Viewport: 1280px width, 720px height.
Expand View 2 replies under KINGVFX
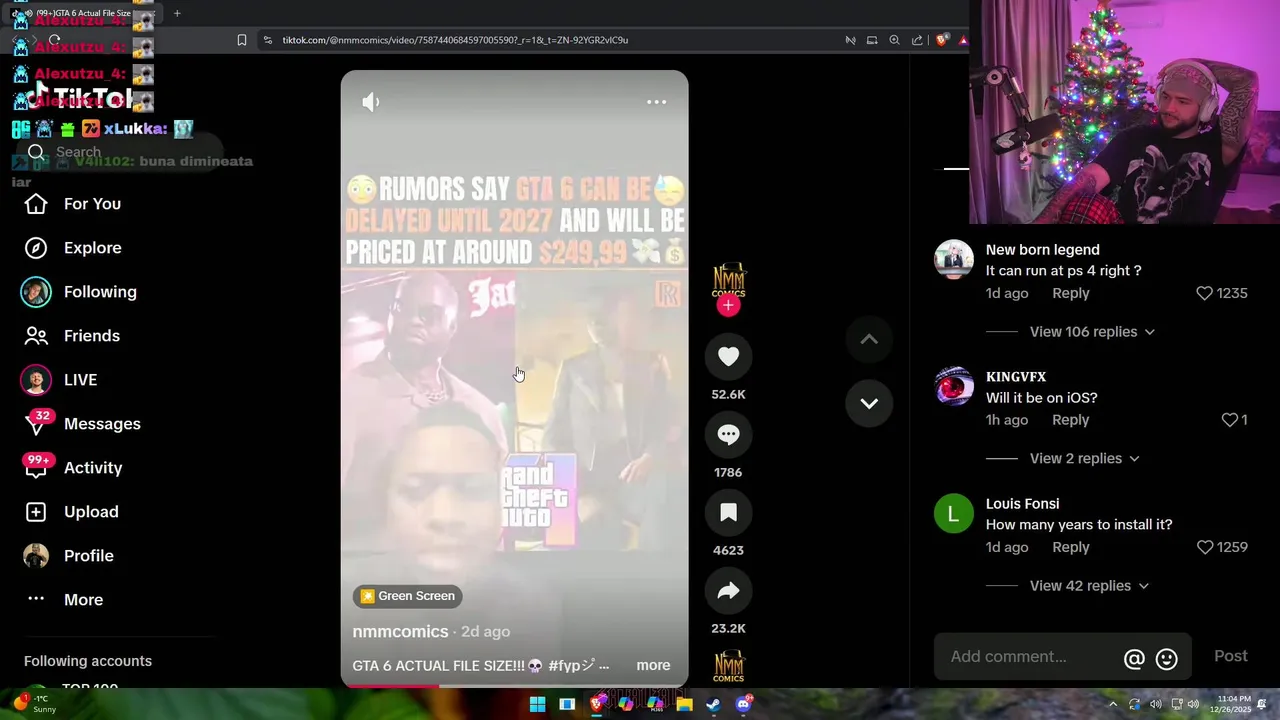pos(1084,459)
